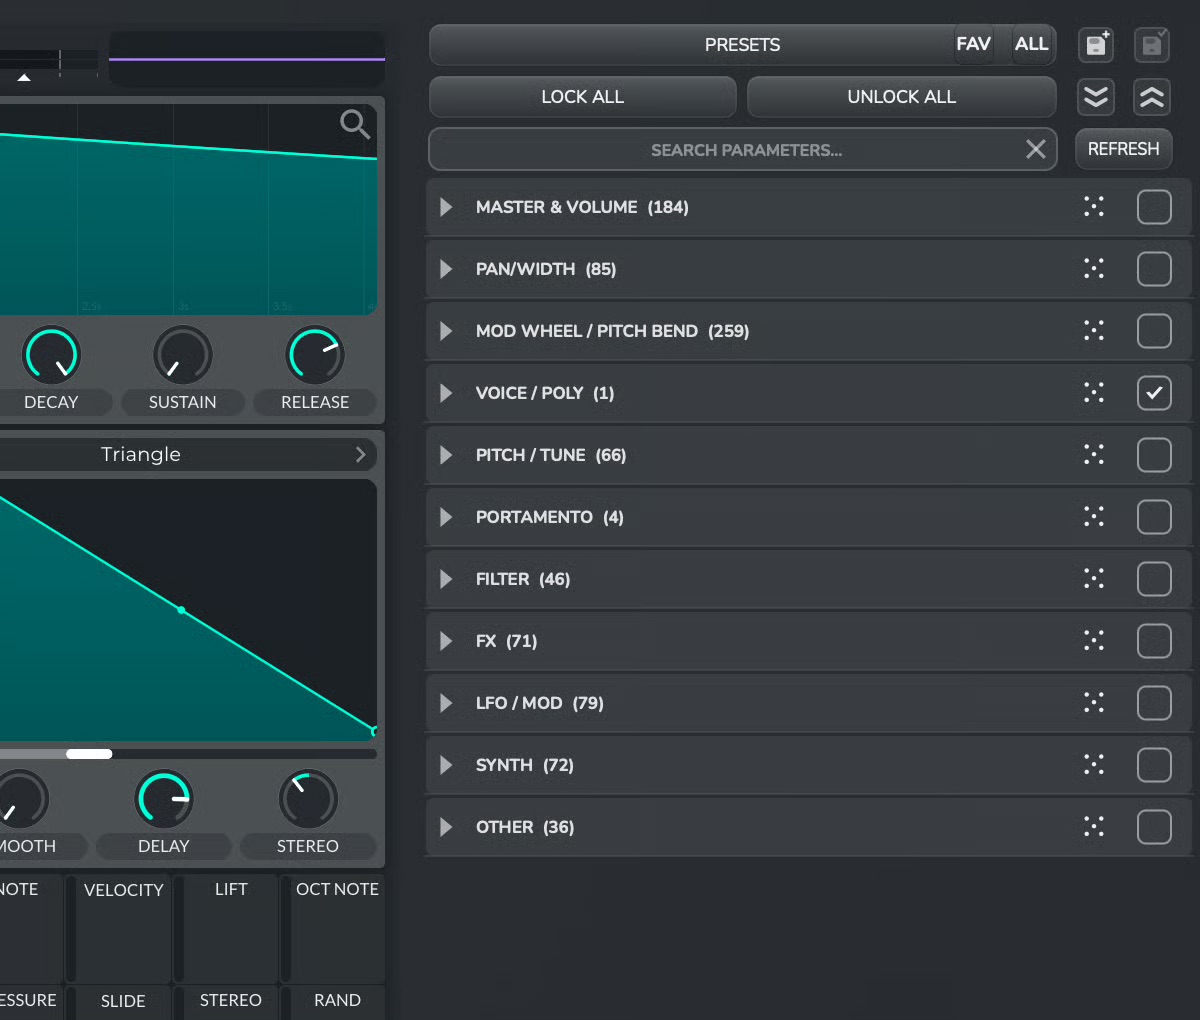
Task: Click the LFO curve midpoint handle
Action: 181,609
